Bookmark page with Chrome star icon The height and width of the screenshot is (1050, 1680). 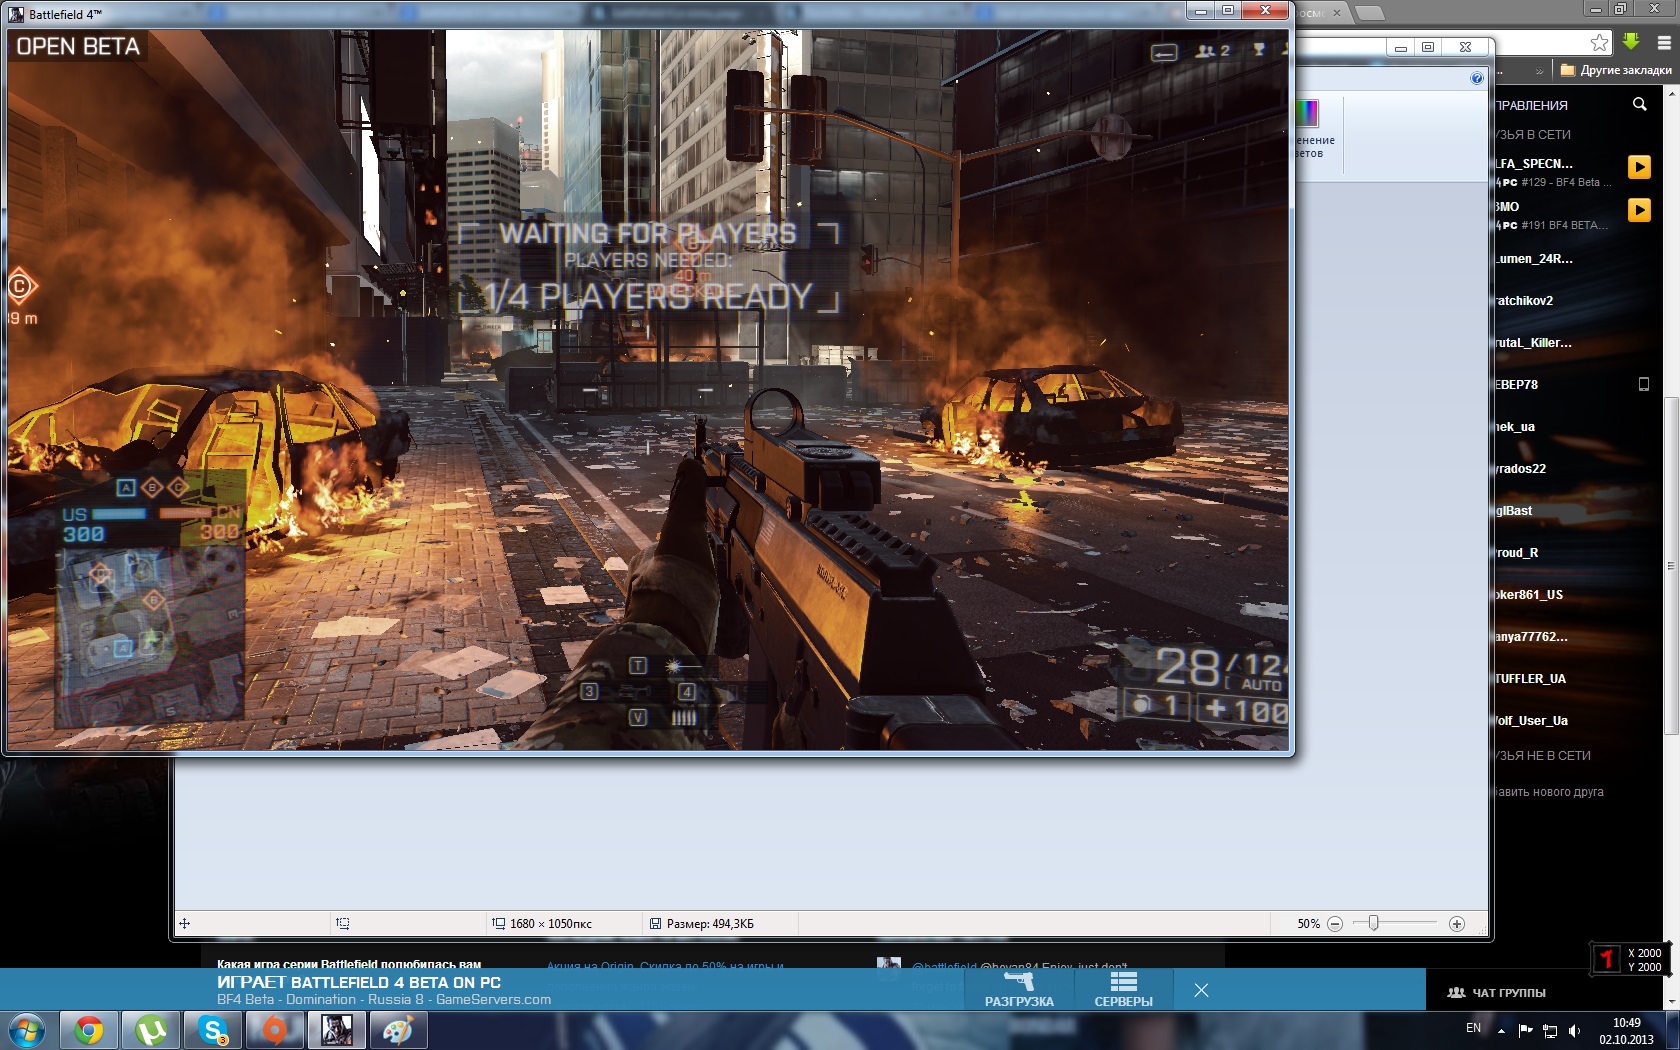coord(1600,42)
